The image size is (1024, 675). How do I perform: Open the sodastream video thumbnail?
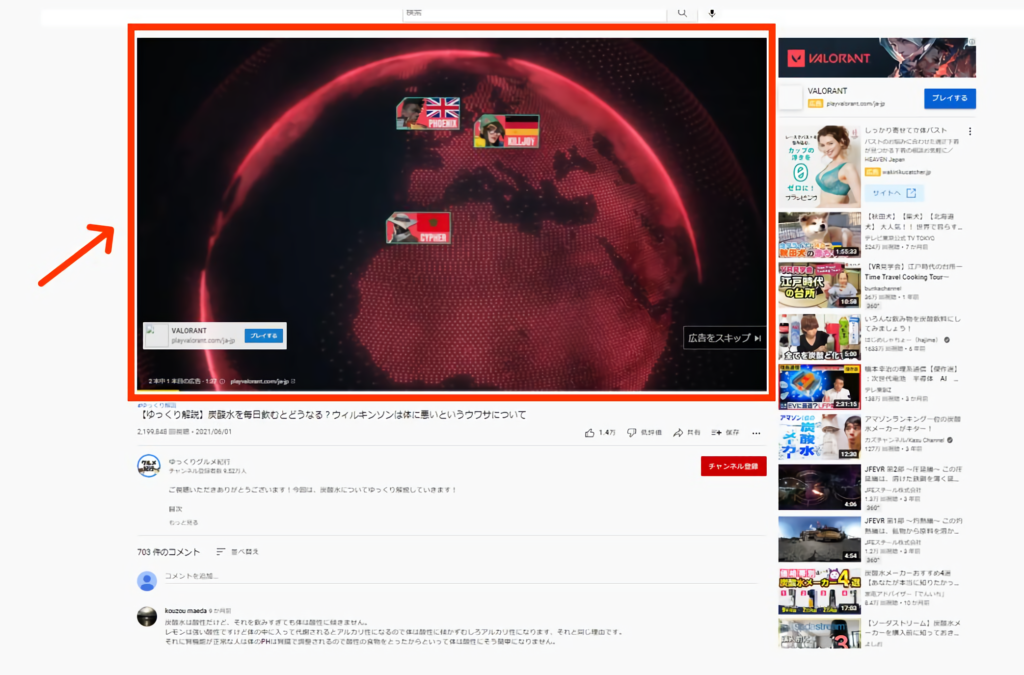(x=820, y=633)
